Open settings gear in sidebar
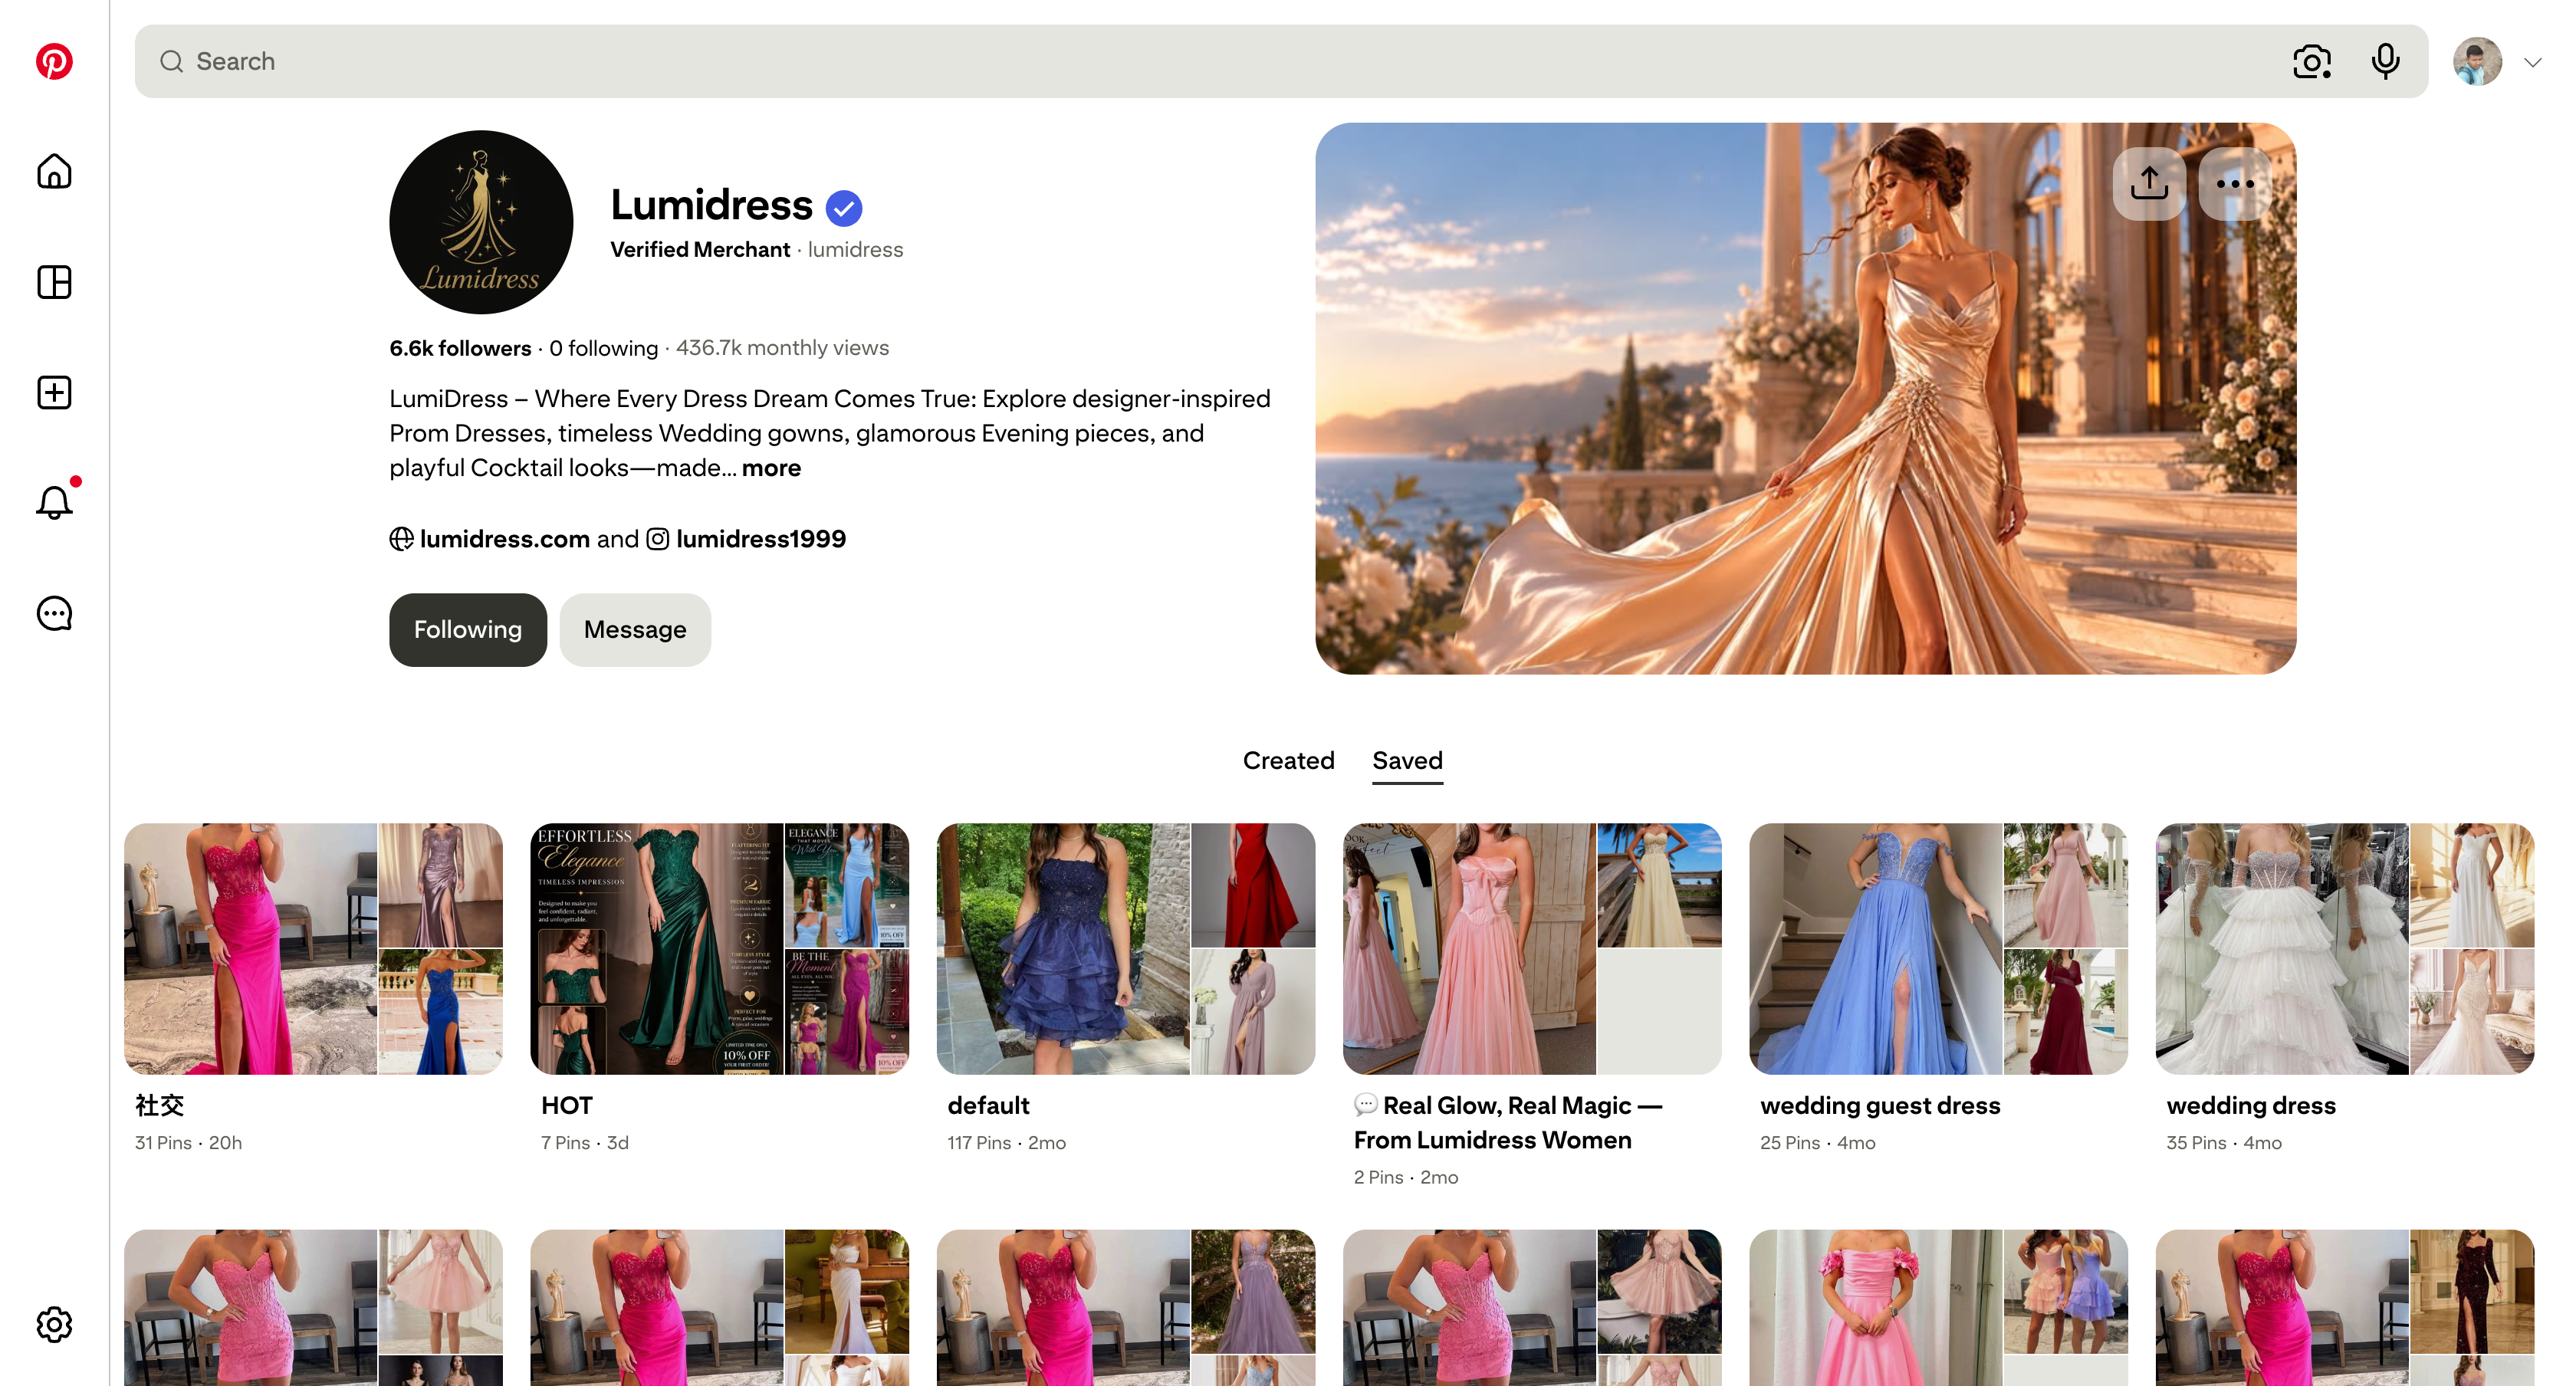 pyautogui.click(x=54, y=1324)
